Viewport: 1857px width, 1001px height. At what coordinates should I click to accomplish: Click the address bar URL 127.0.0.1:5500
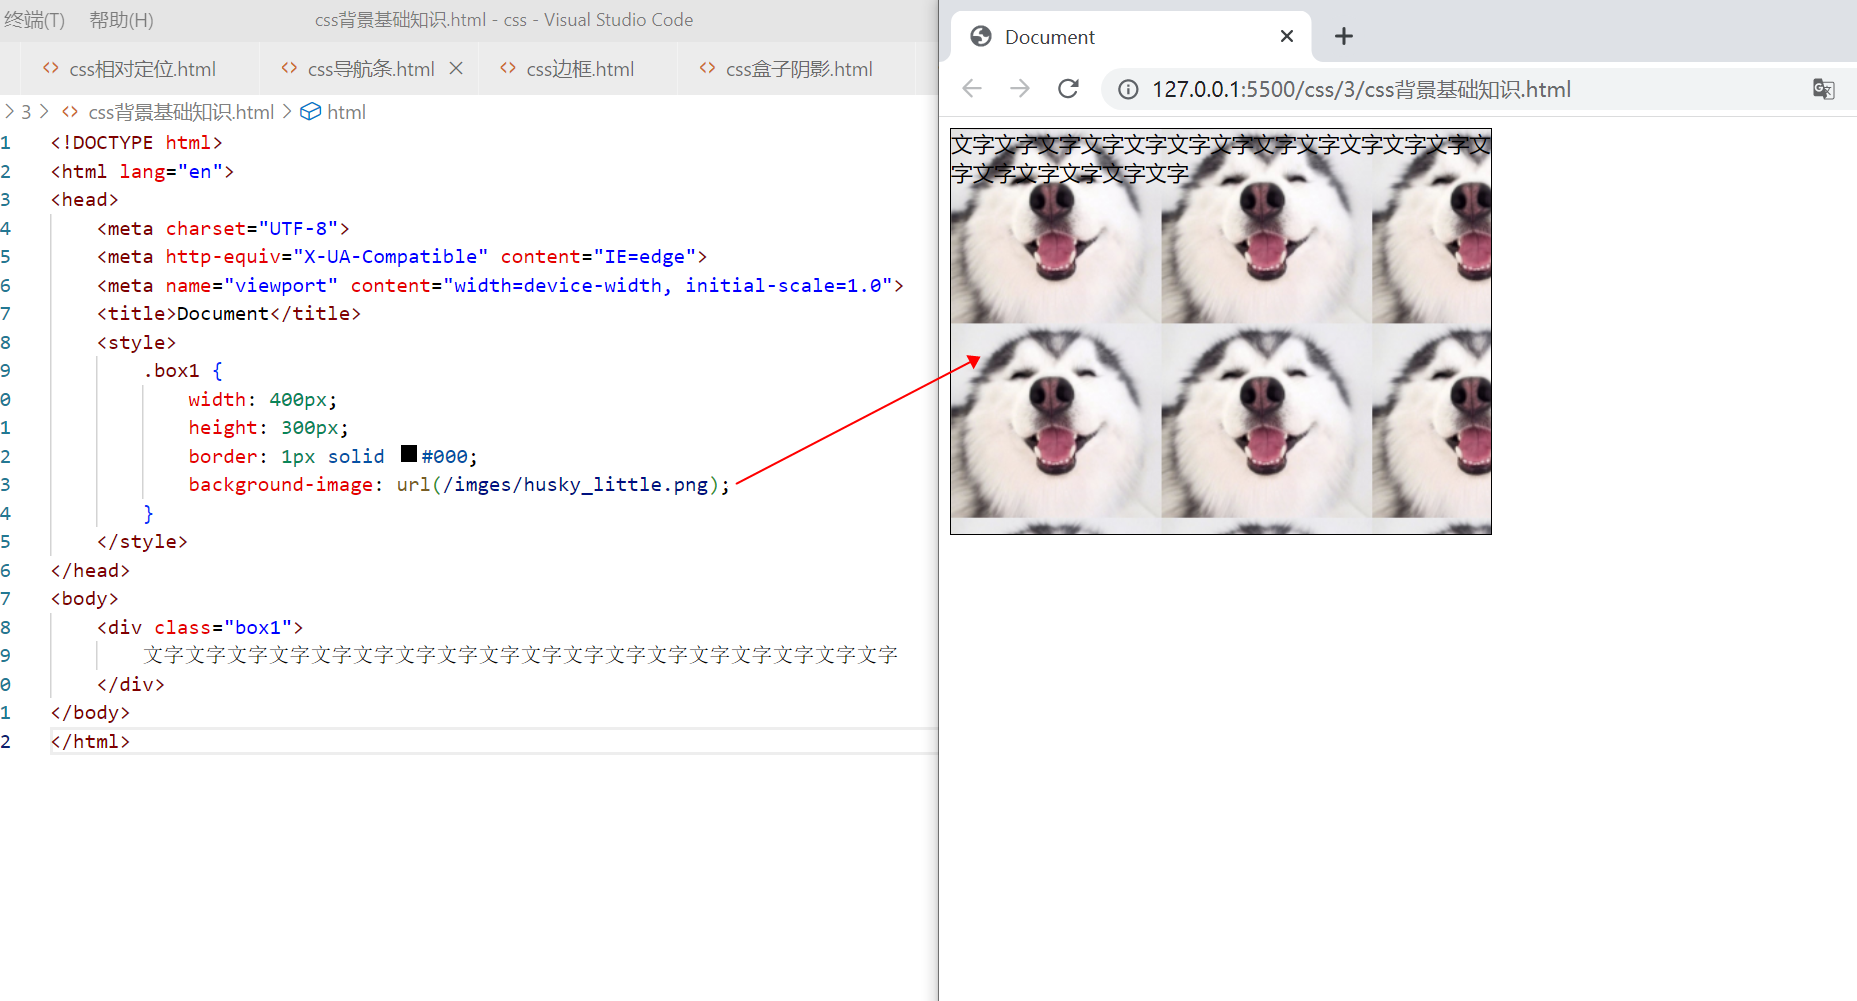(1361, 90)
